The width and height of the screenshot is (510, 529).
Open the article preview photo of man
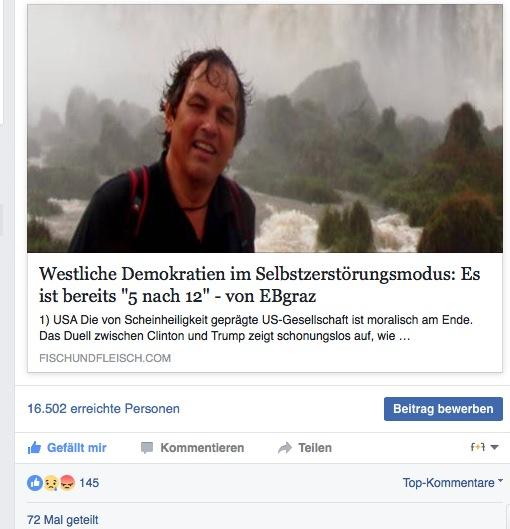pyautogui.click(x=265, y=128)
